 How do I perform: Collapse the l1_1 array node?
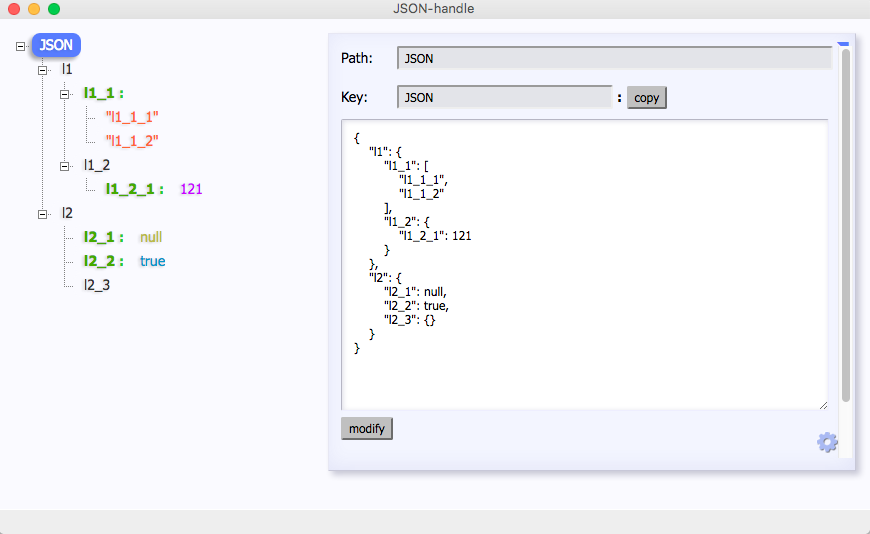[64, 94]
